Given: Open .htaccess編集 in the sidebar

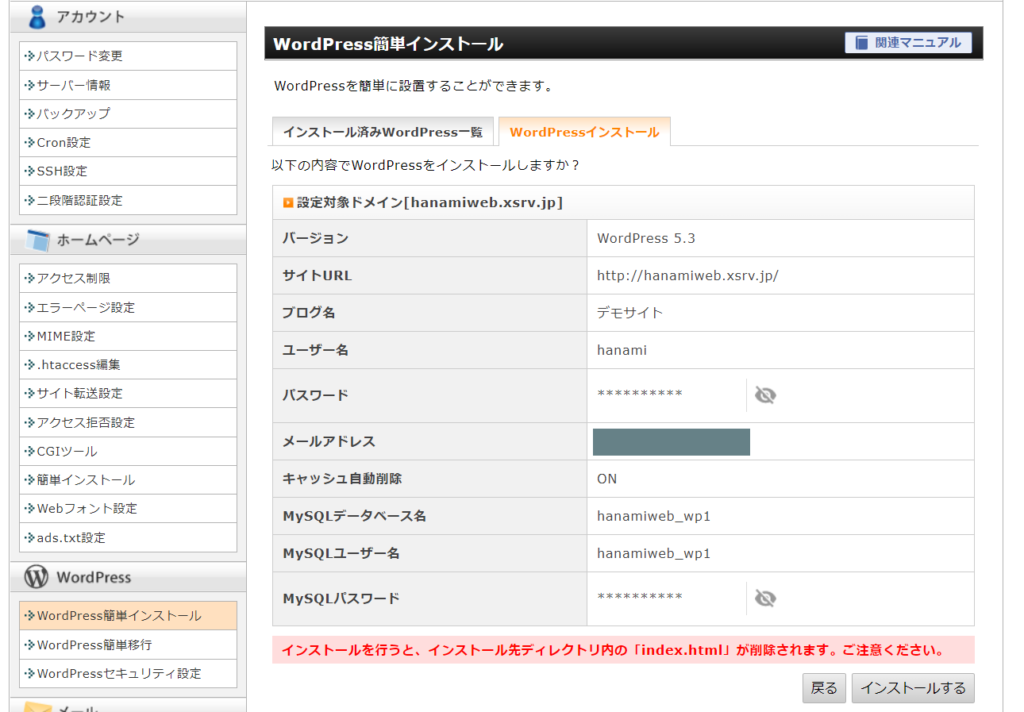Looking at the screenshot, I should pos(128,364).
